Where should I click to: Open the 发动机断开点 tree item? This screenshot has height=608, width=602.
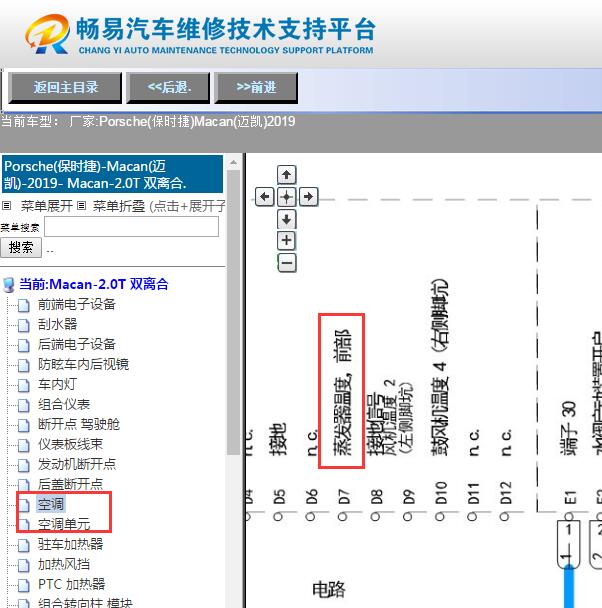(77, 464)
